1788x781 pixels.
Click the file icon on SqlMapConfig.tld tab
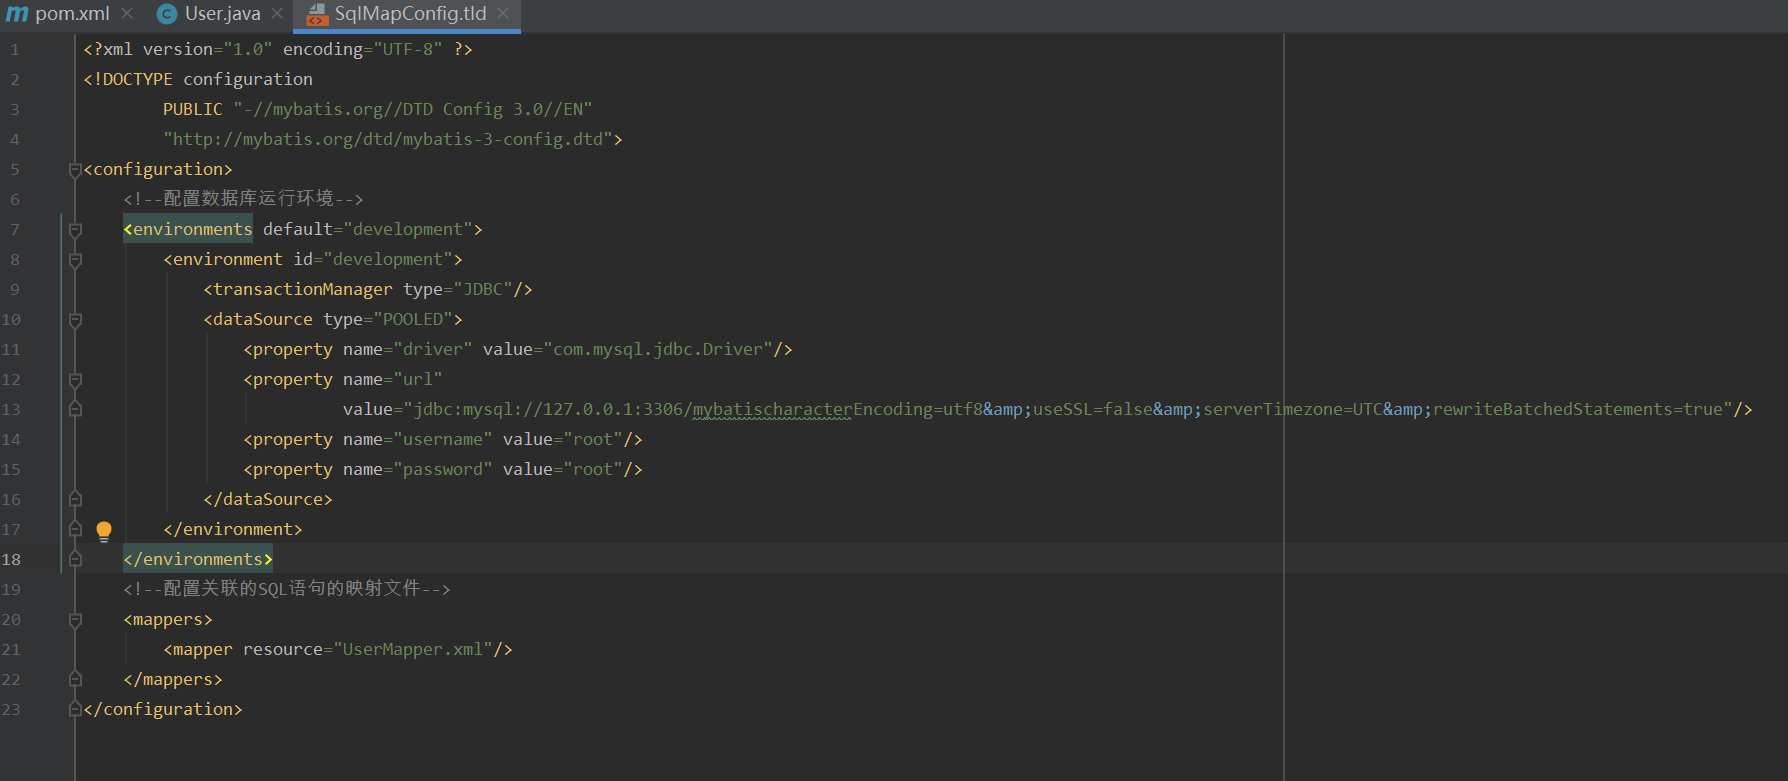[x=317, y=14]
